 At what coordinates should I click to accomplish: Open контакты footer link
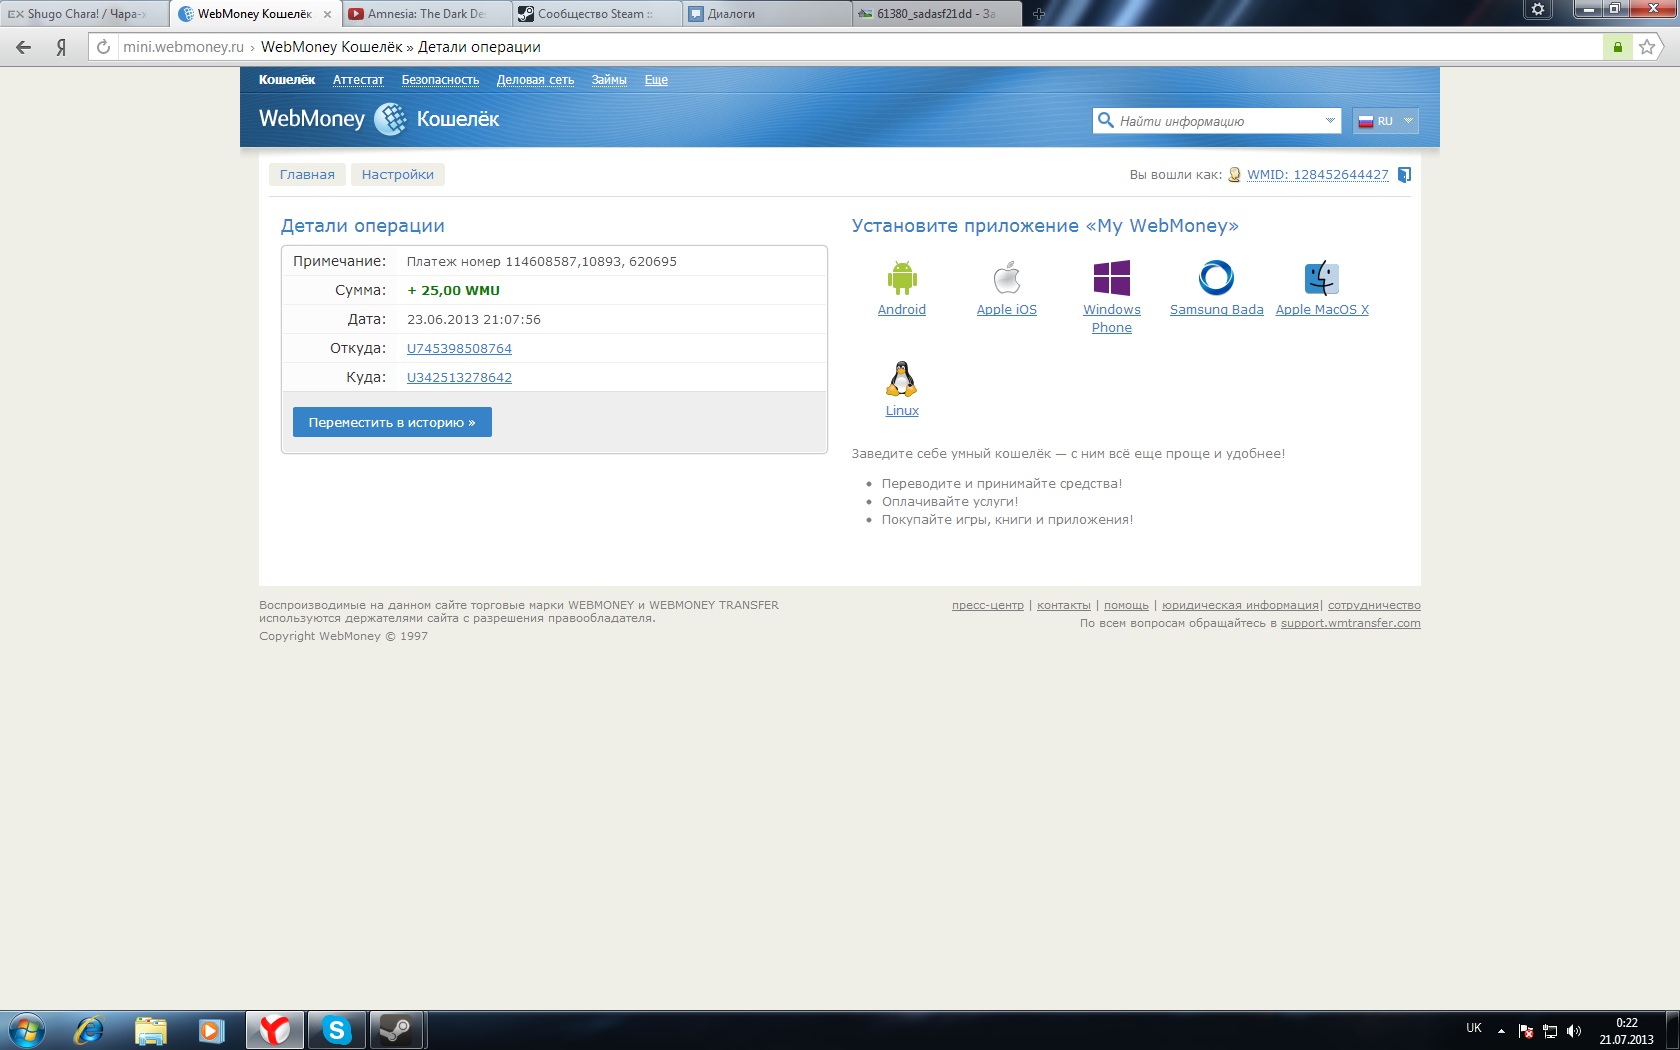[1064, 605]
